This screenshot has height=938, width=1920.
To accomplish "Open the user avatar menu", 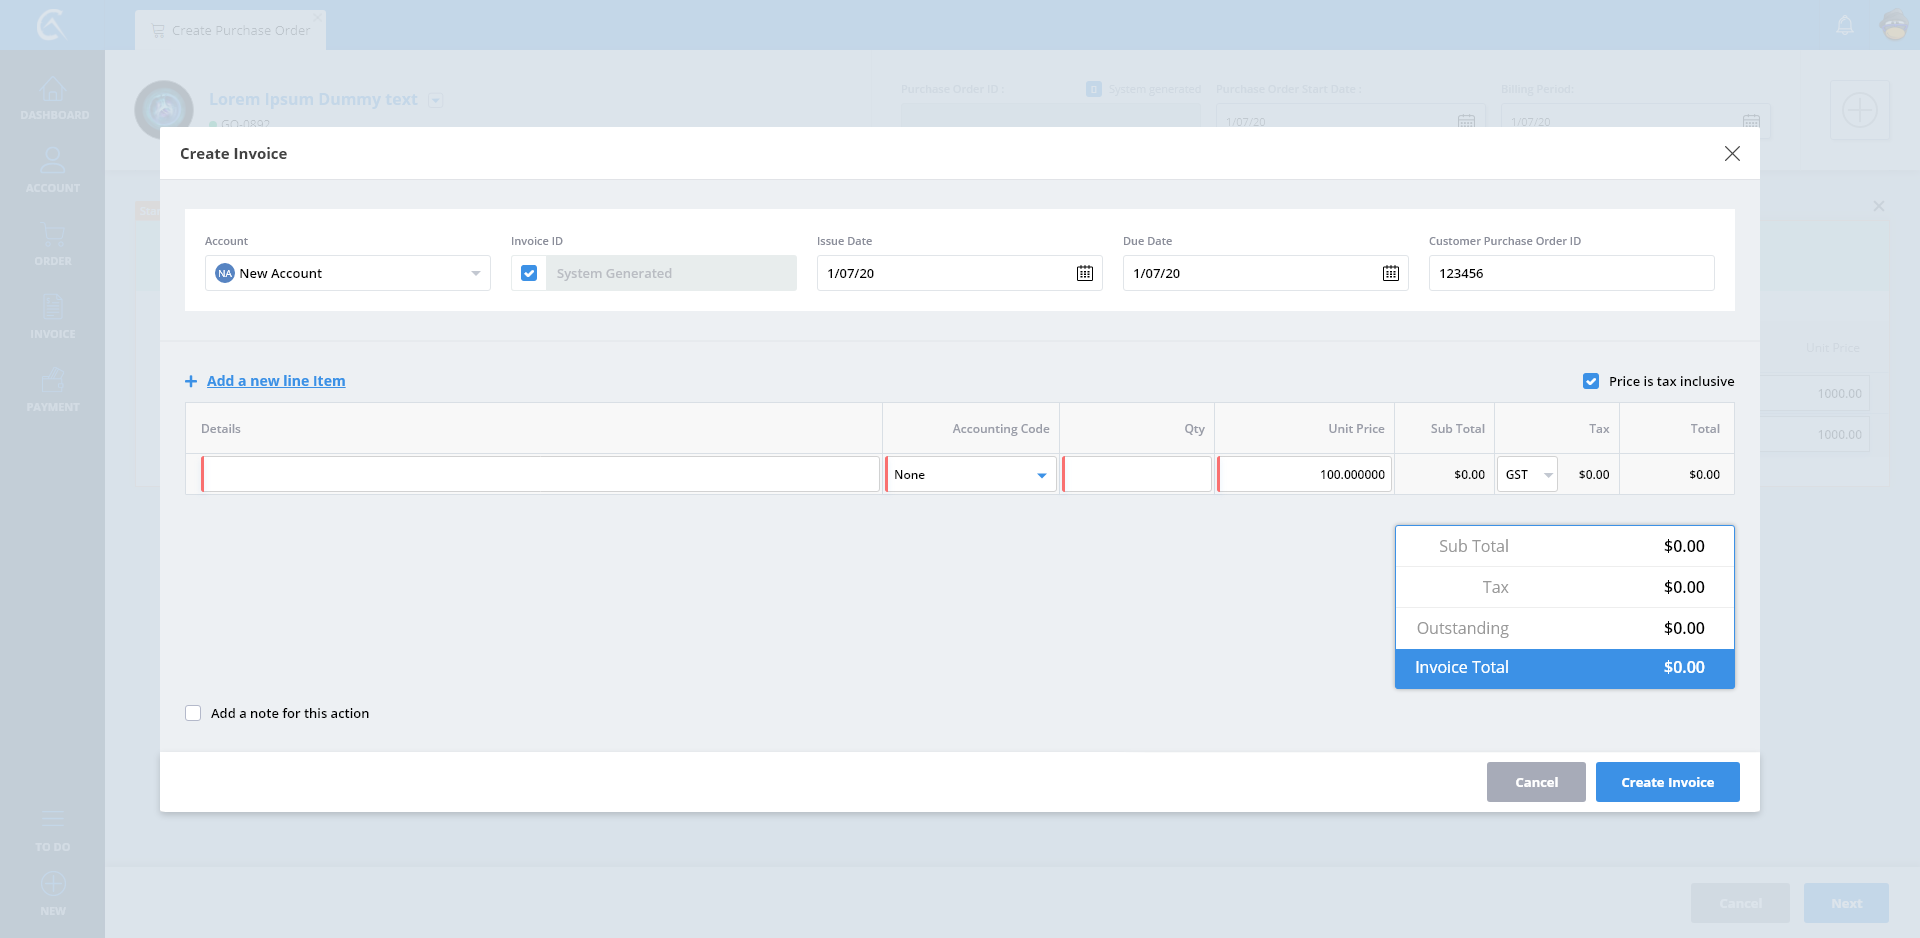I will click(x=1894, y=25).
